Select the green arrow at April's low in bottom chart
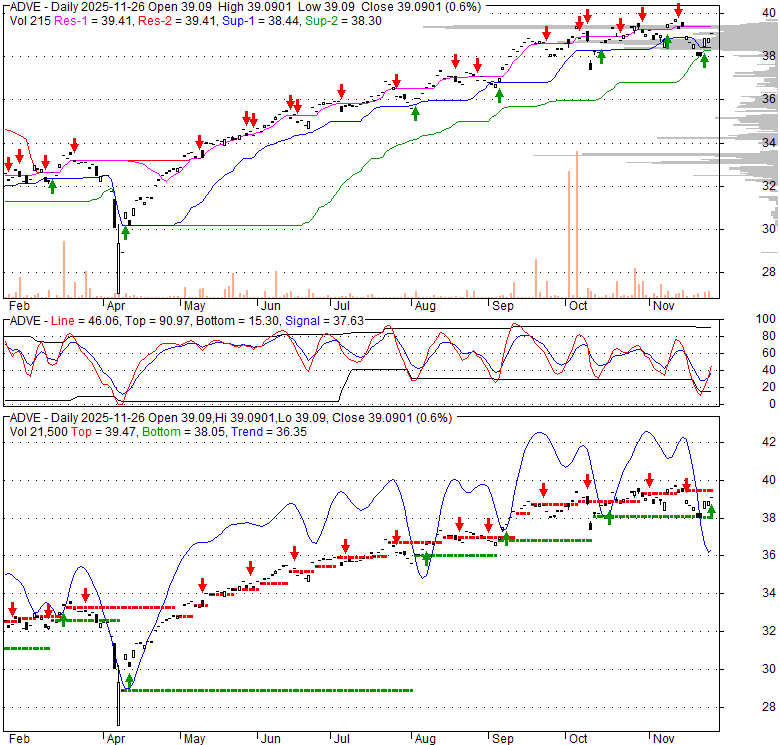The height and width of the screenshot is (745, 780). 129,682
